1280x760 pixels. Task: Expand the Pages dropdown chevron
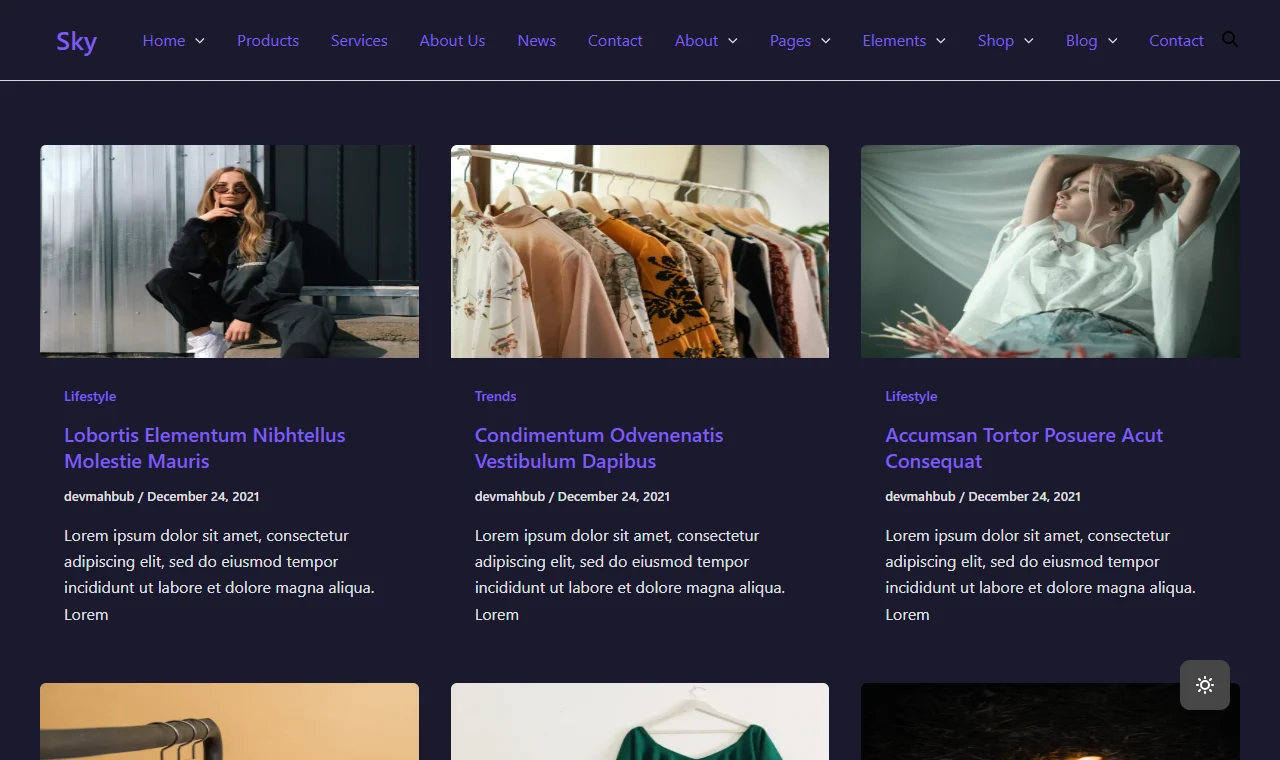826,41
